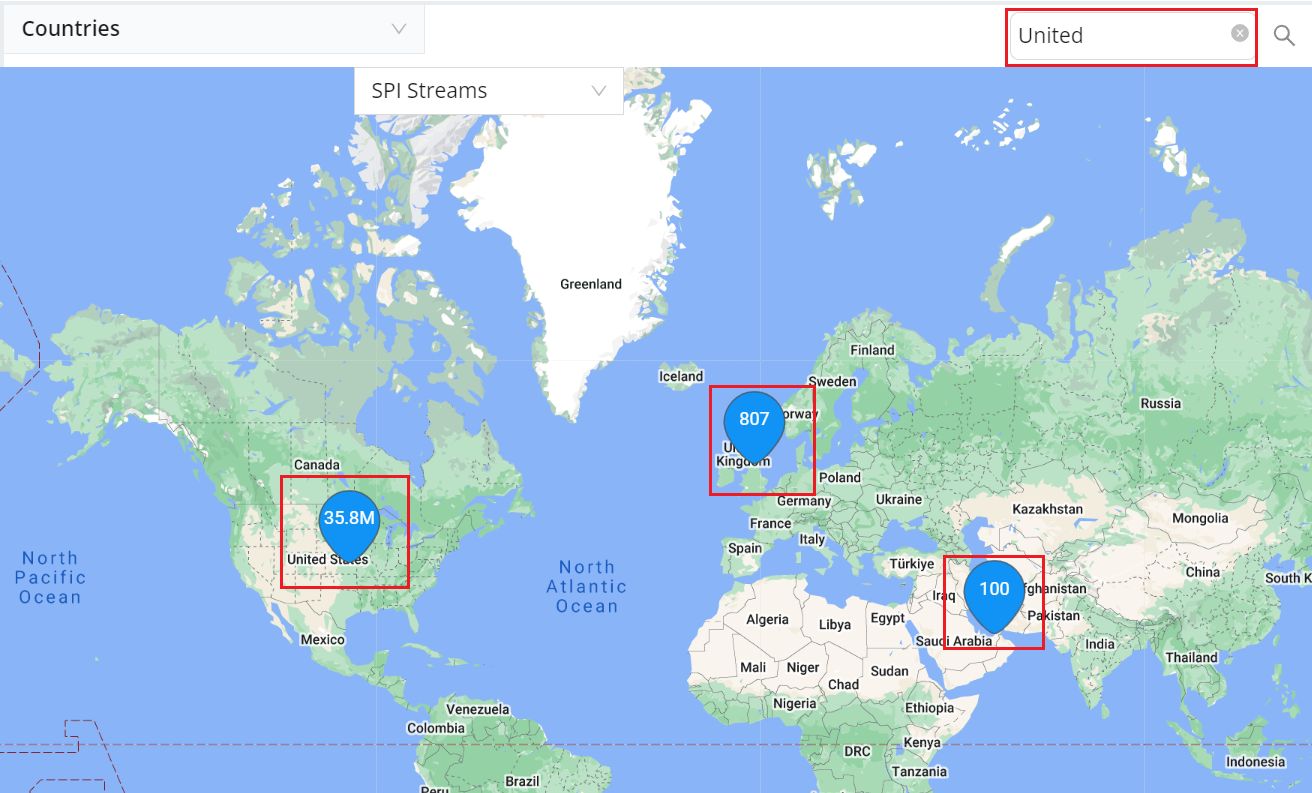Select the Mongolia map label
The height and width of the screenshot is (793, 1312).
coord(1200,518)
